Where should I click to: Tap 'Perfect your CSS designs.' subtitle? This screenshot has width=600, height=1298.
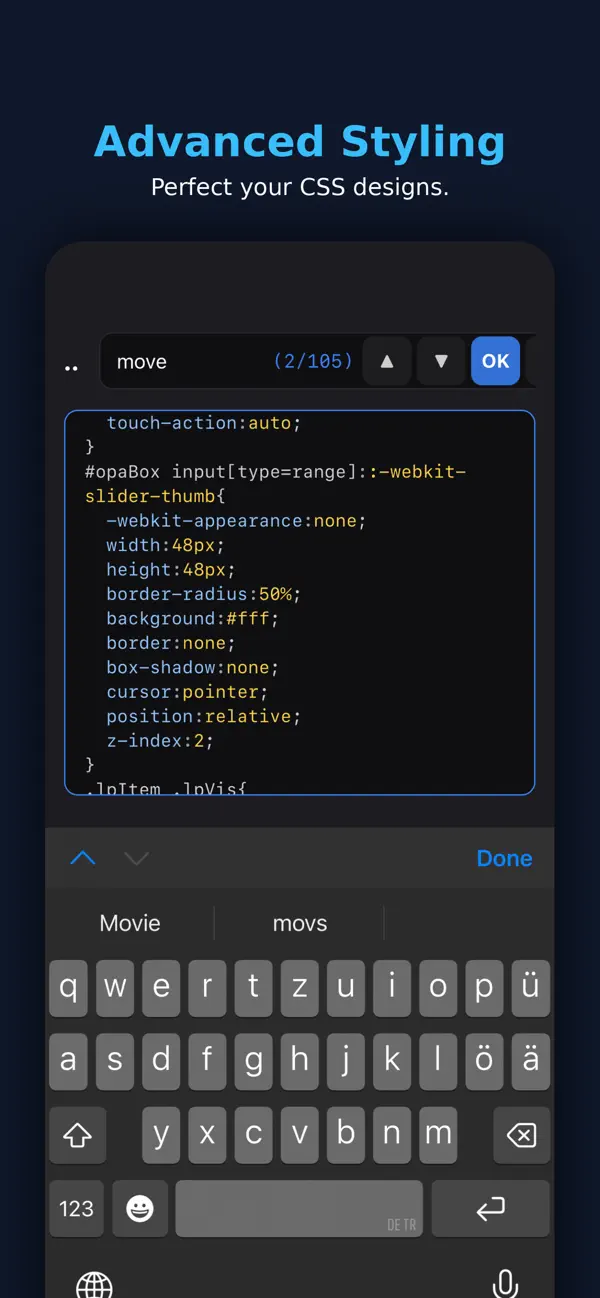coord(300,187)
